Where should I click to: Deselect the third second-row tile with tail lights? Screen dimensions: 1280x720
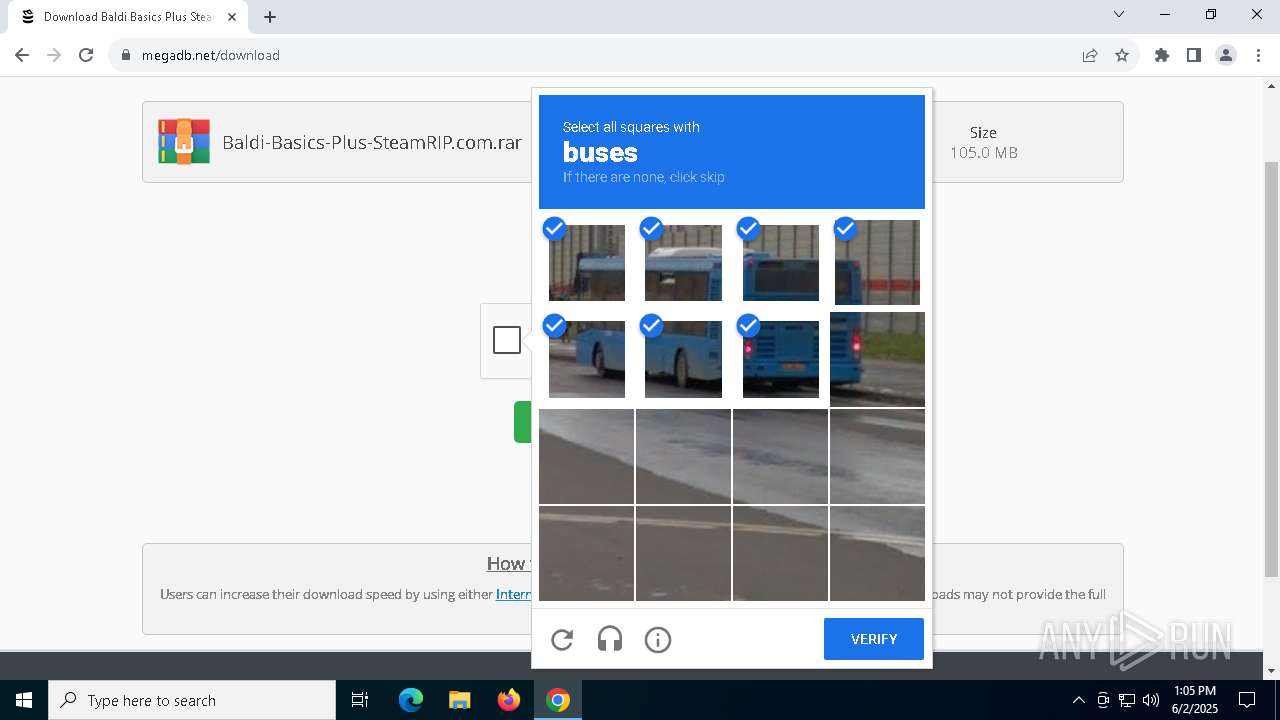point(781,359)
